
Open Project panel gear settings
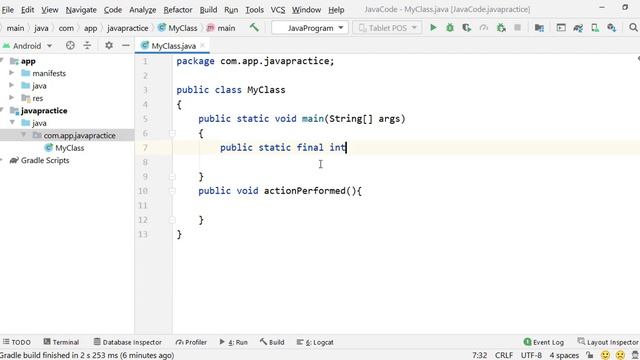pyautogui.click(x=109, y=45)
